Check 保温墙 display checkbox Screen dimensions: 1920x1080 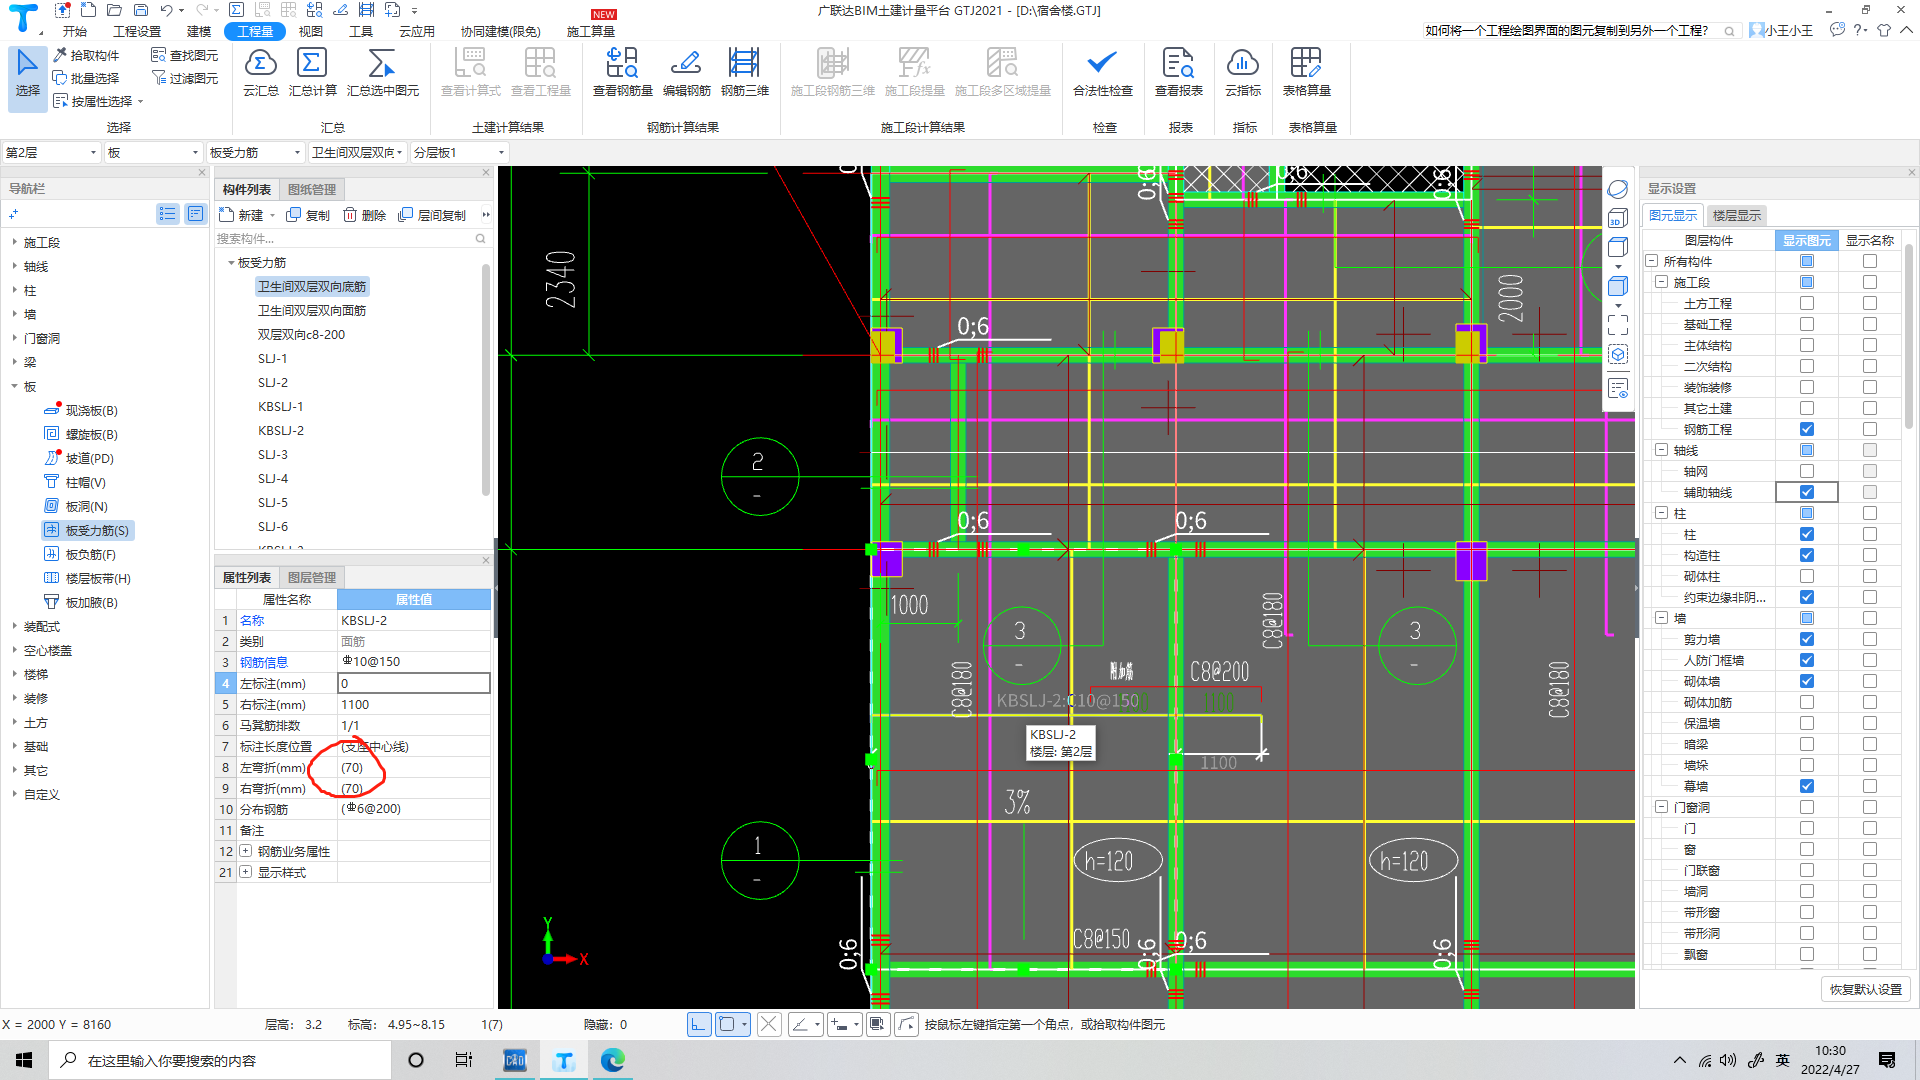point(1806,723)
